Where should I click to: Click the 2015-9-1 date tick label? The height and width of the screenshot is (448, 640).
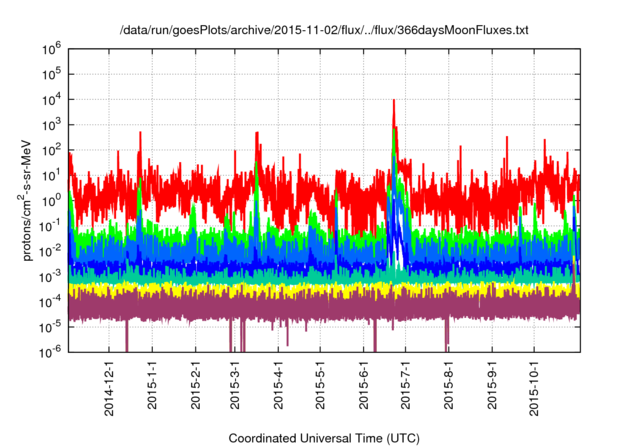(492, 385)
